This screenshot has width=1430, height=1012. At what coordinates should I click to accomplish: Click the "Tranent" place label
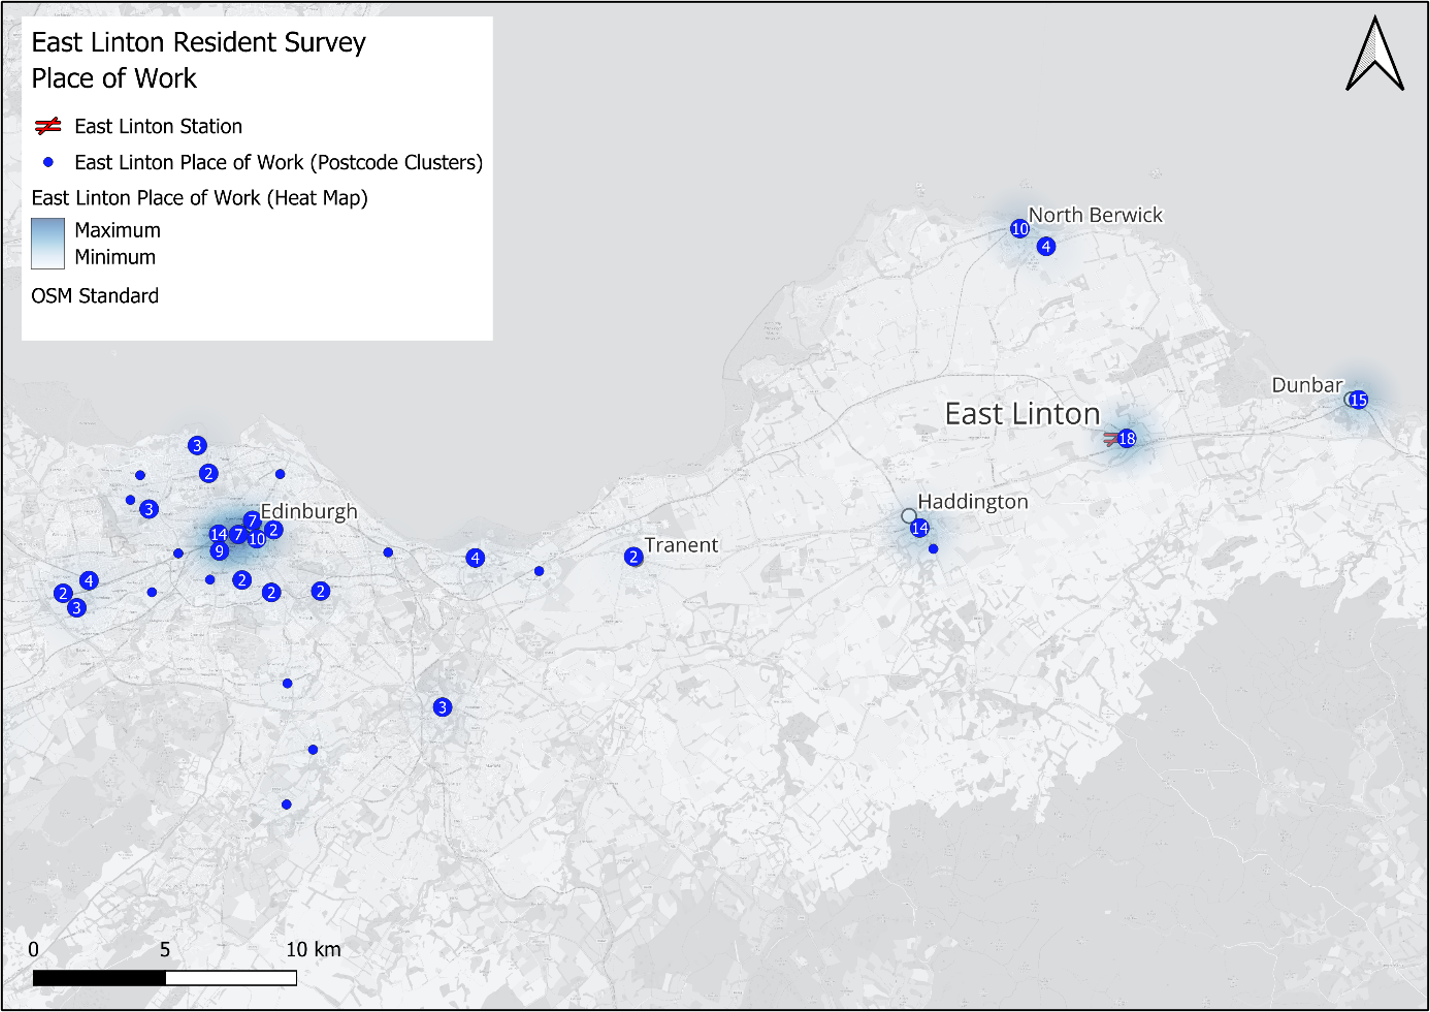(x=681, y=545)
